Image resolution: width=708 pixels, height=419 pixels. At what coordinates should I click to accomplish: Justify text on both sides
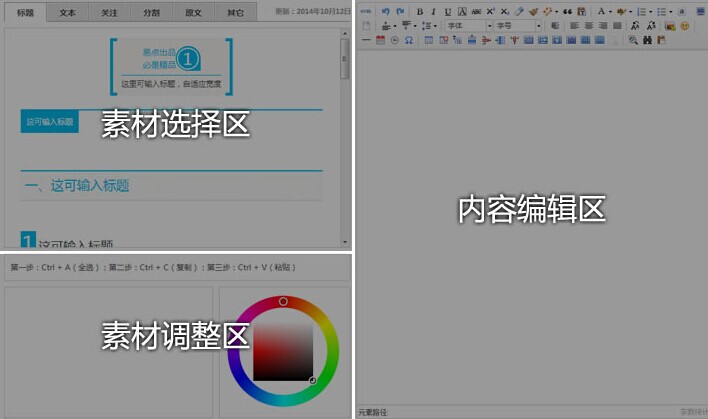point(617,26)
